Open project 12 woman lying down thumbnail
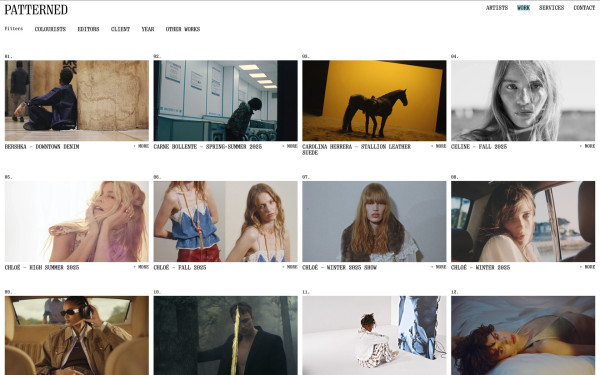 [x=523, y=336]
